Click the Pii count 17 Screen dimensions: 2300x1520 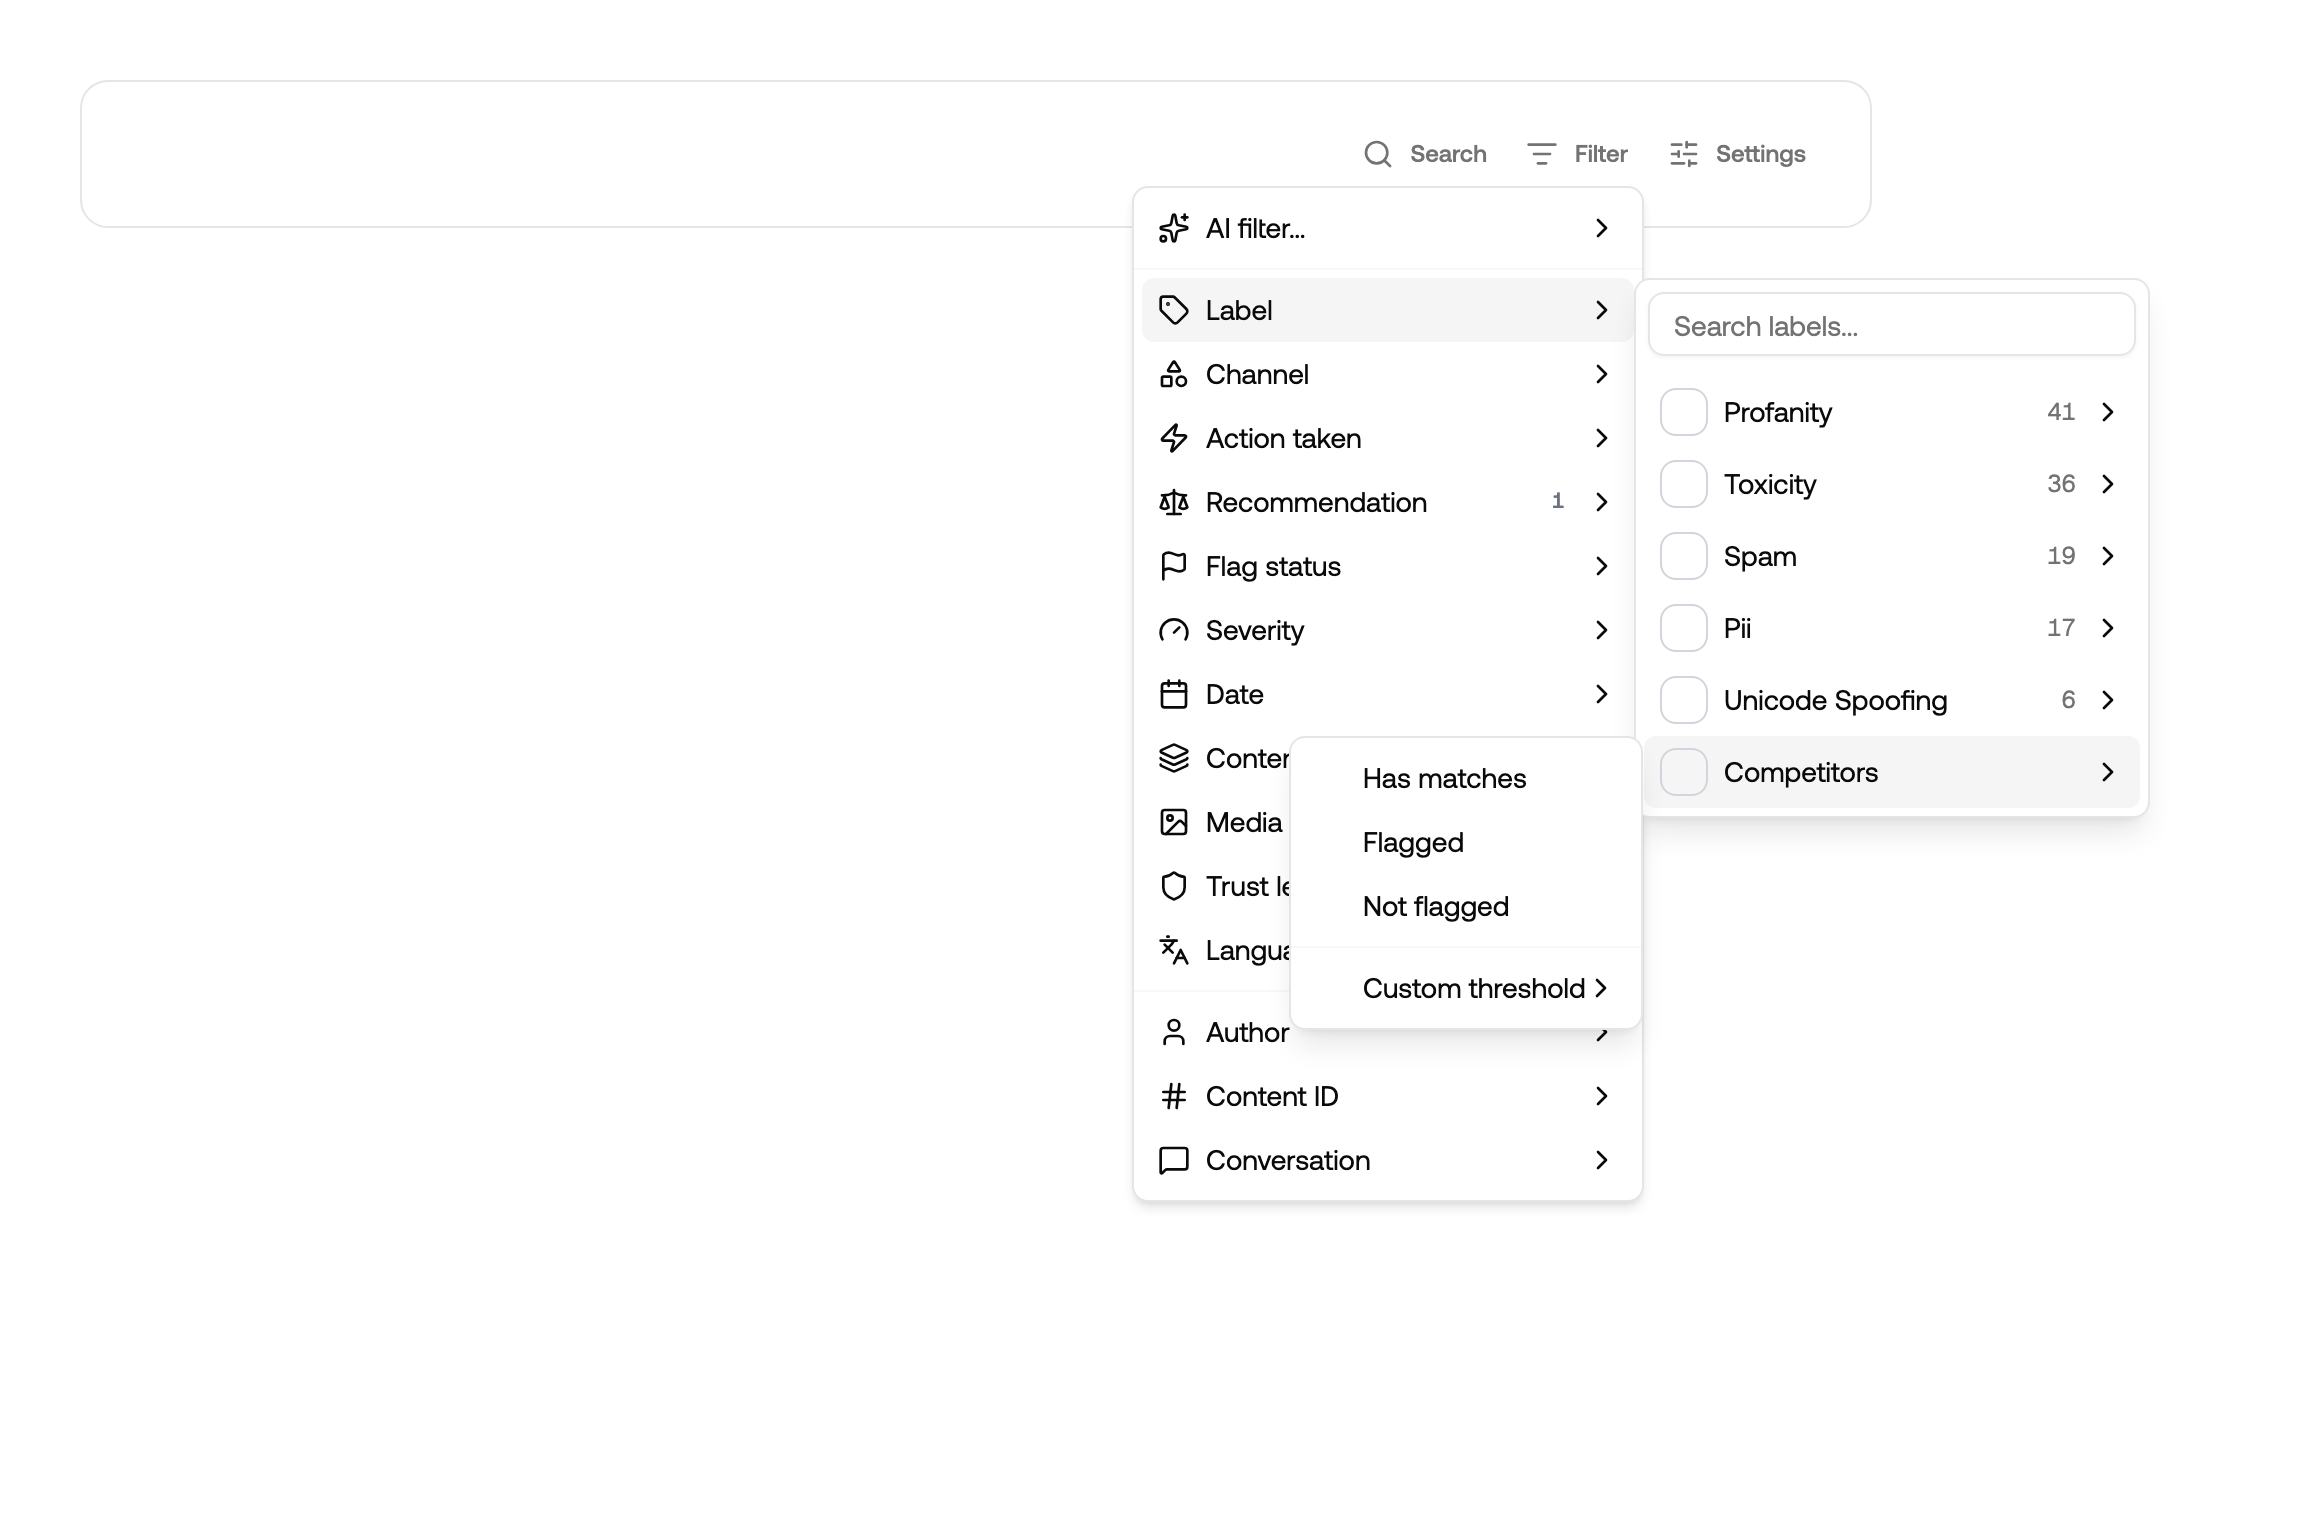coord(2061,628)
